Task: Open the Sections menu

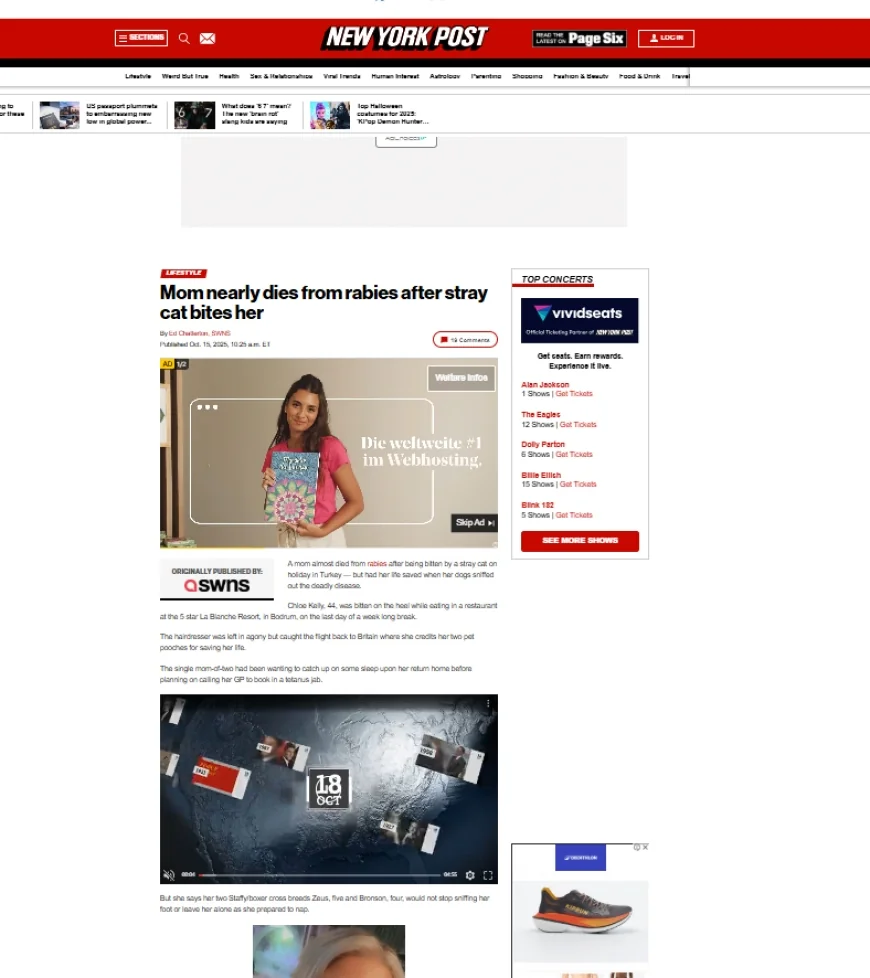Action: pos(141,38)
